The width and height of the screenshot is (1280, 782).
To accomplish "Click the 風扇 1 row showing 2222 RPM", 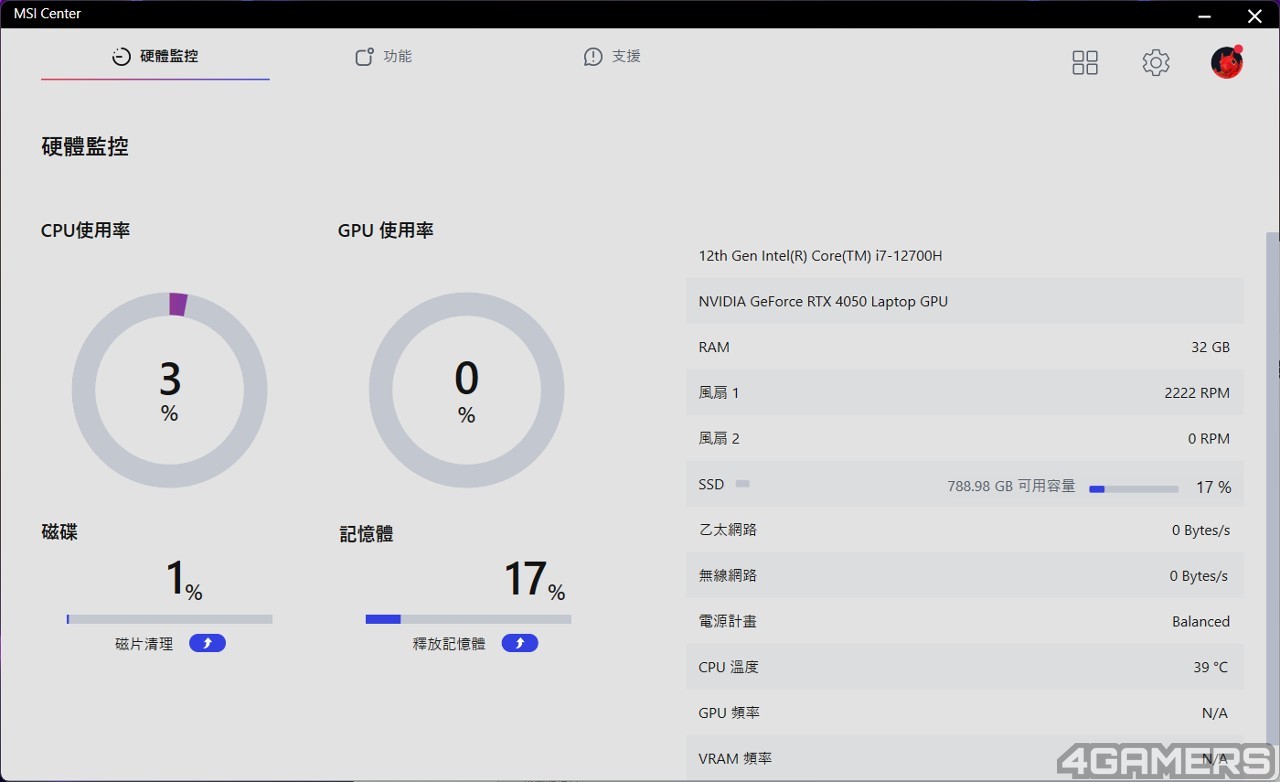I will point(965,393).
